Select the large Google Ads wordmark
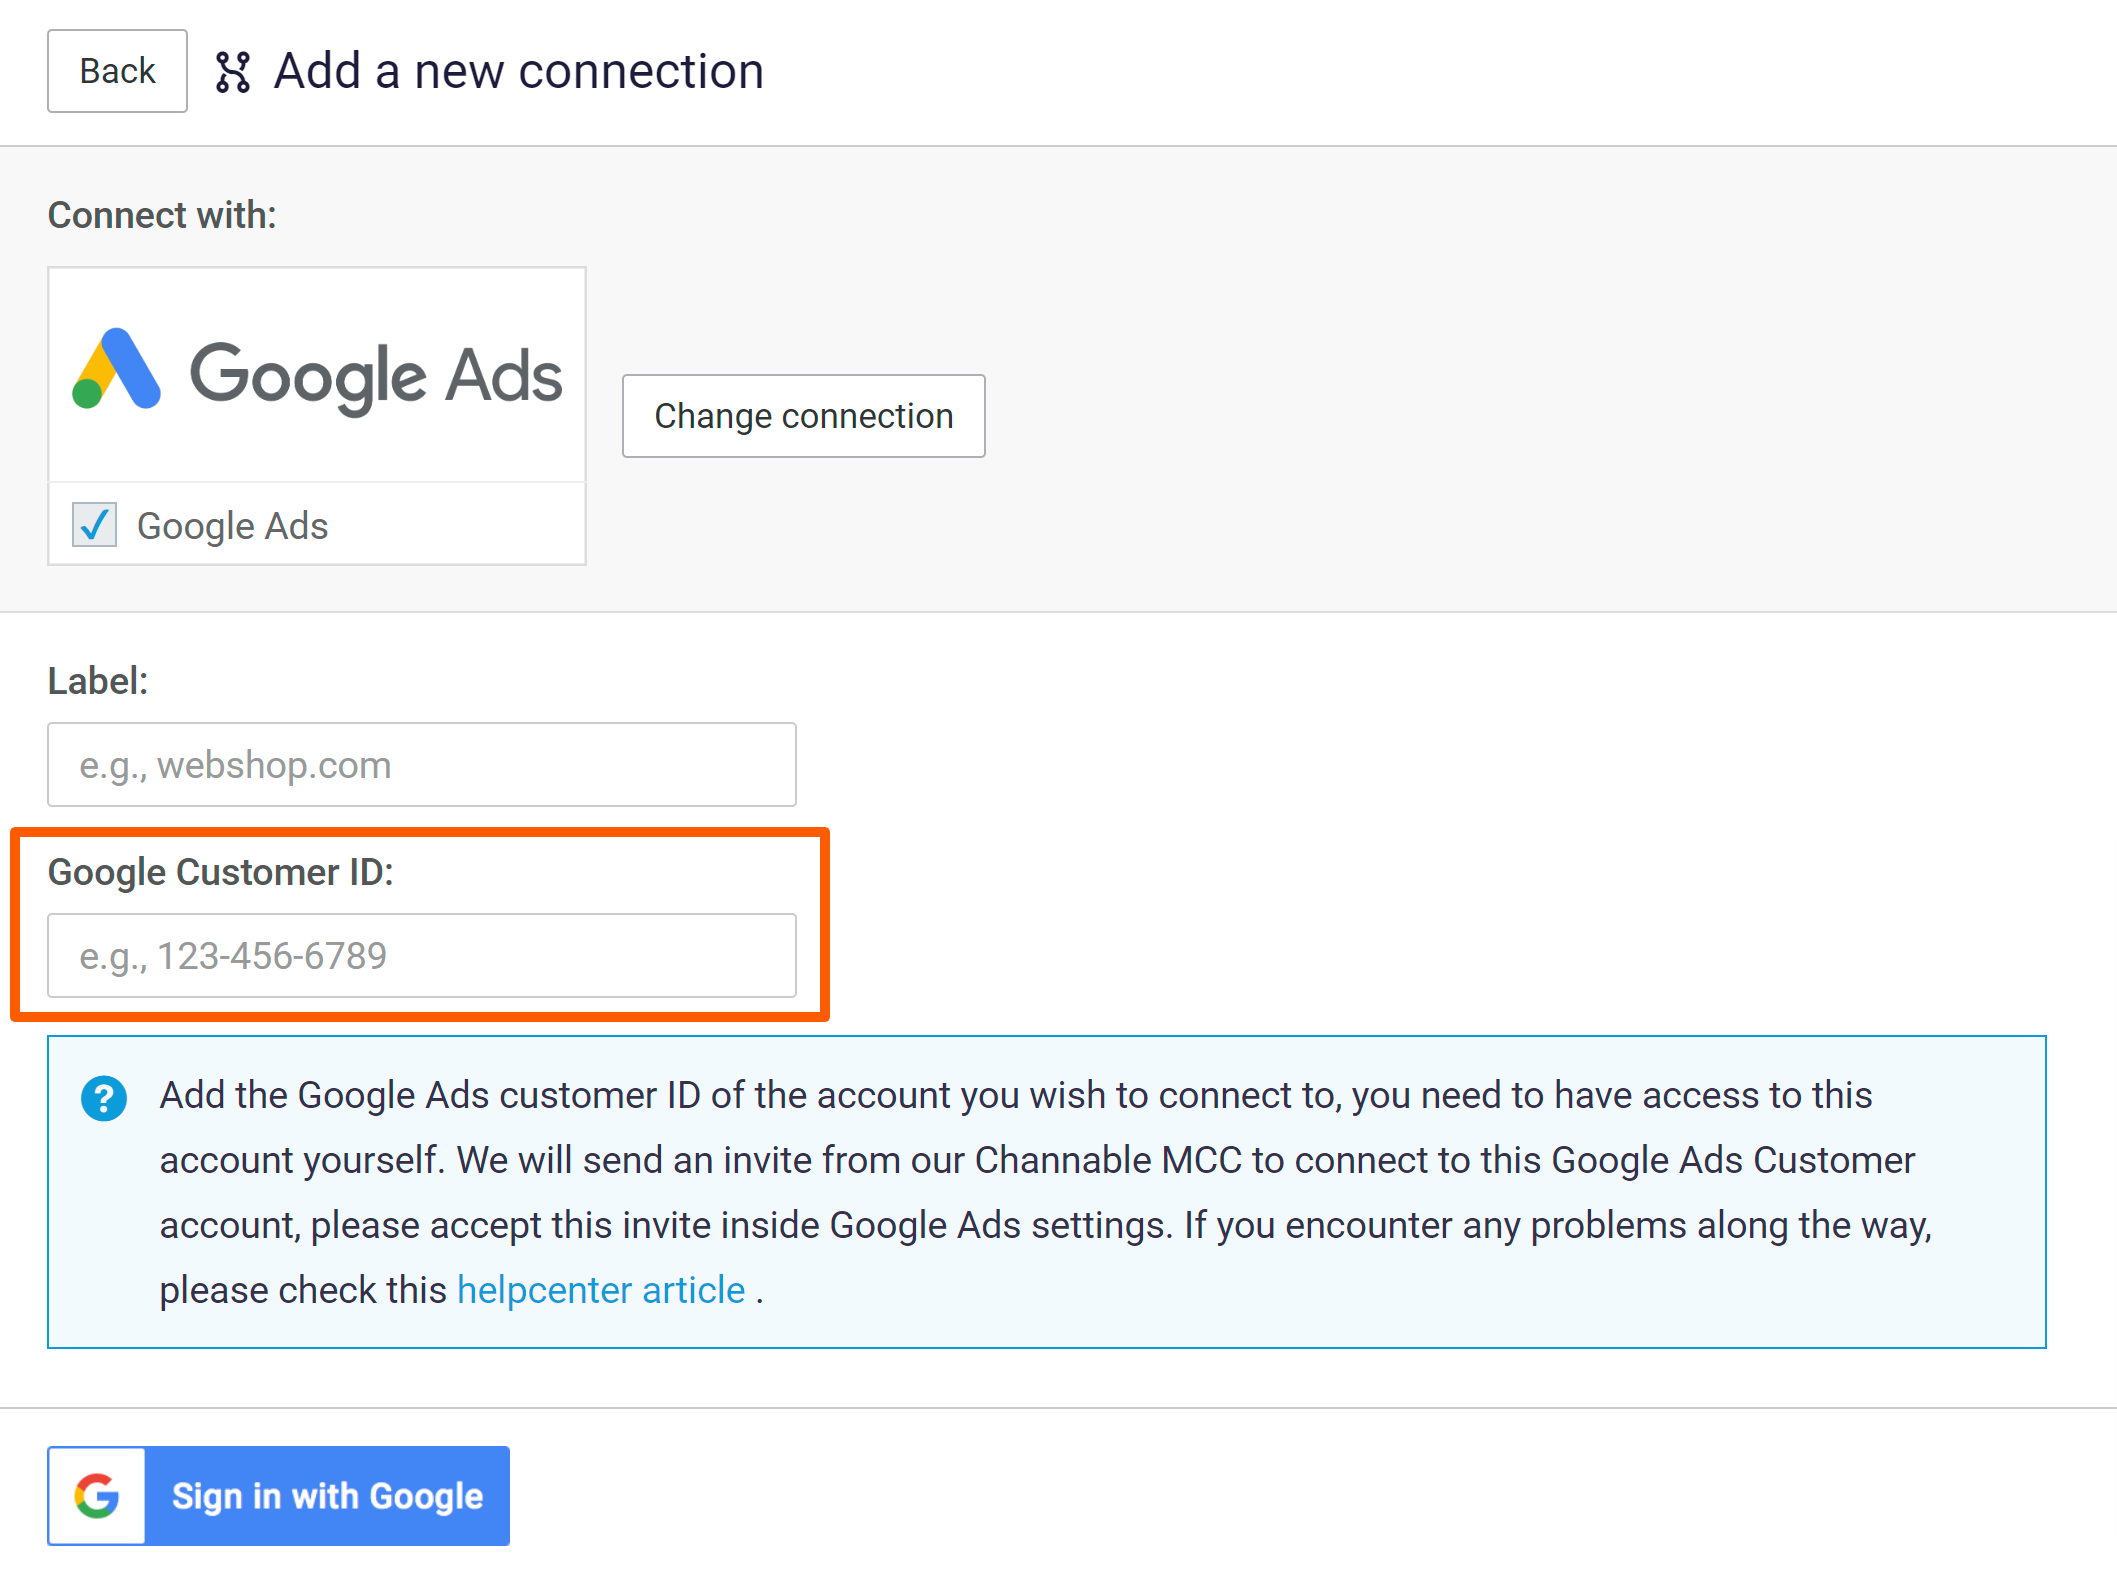The image size is (2117, 1582). (x=376, y=376)
